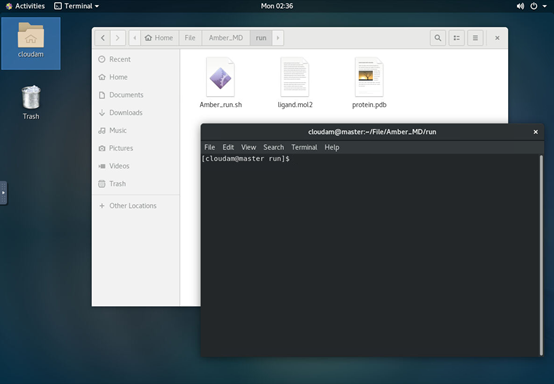Viewport: 554px width, 384px height.
Task: Open the terminal Help menu
Action: point(332,147)
